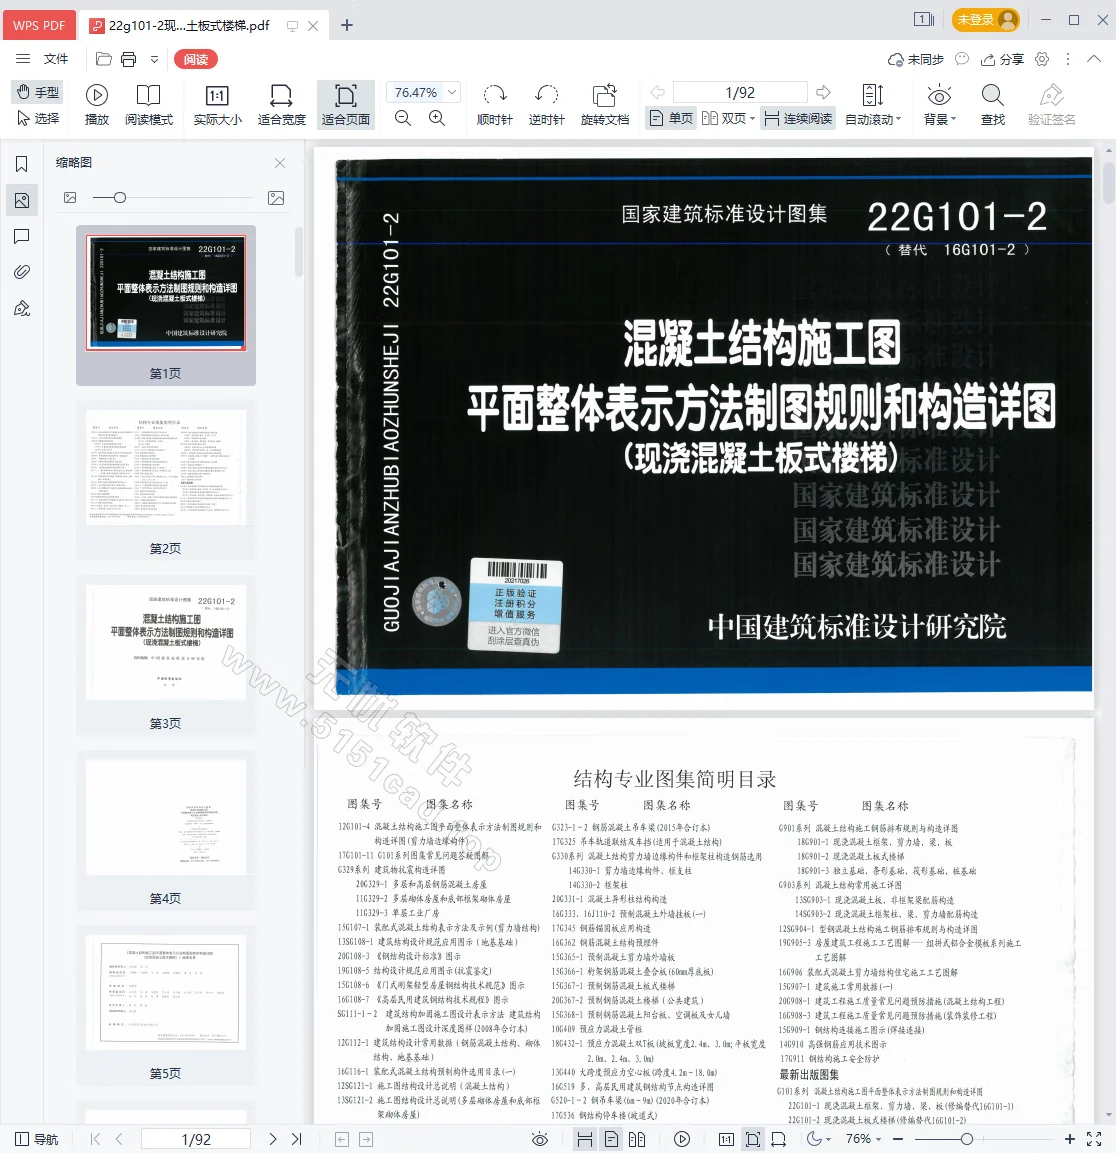The height and width of the screenshot is (1153, 1116).
Task: Switch to the WPS PDF home tab
Action: click(39, 24)
